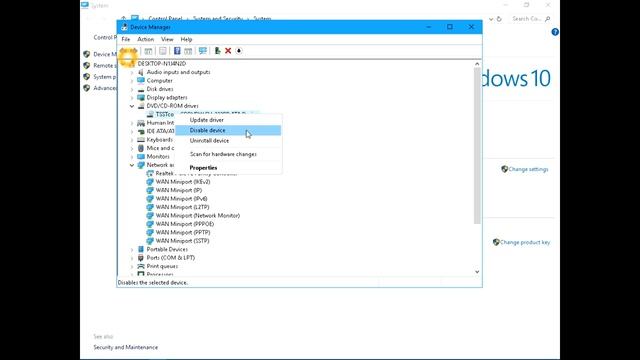Click the WAN Miniport (IPv6) adapter icon
This screenshot has width=640, height=360.
[x=150, y=199]
